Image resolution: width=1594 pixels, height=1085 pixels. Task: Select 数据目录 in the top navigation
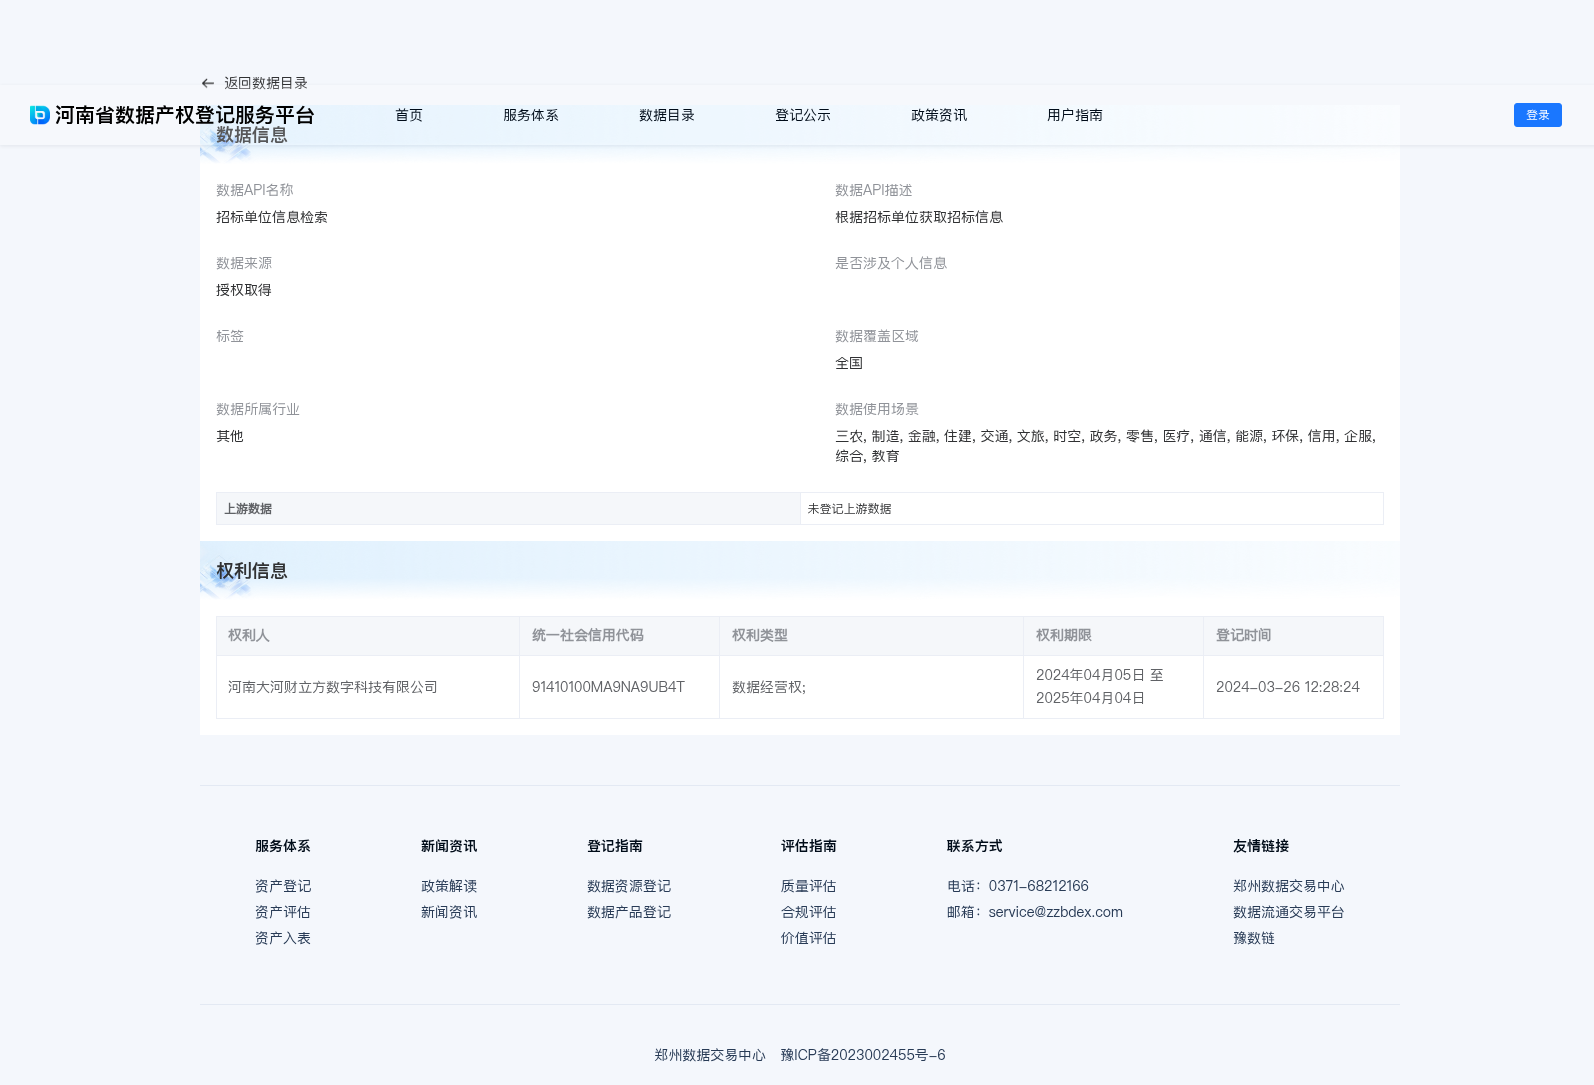point(667,115)
